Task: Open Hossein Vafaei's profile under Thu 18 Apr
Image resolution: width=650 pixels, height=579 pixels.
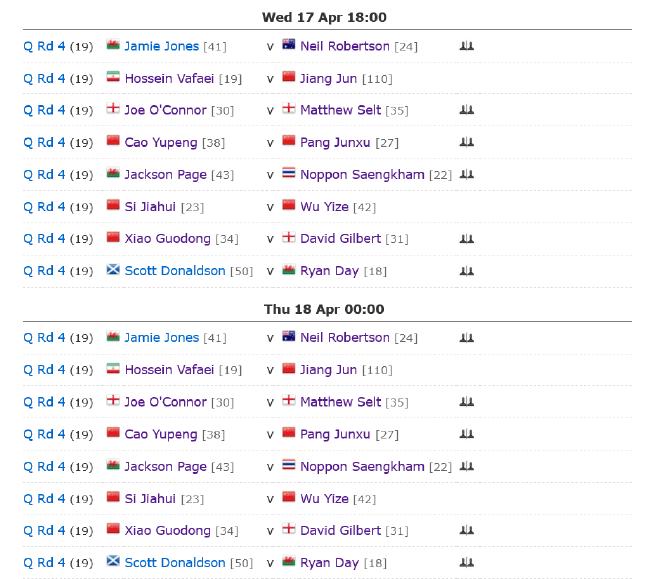Action: pyautogui.click(x=169, y=370)
